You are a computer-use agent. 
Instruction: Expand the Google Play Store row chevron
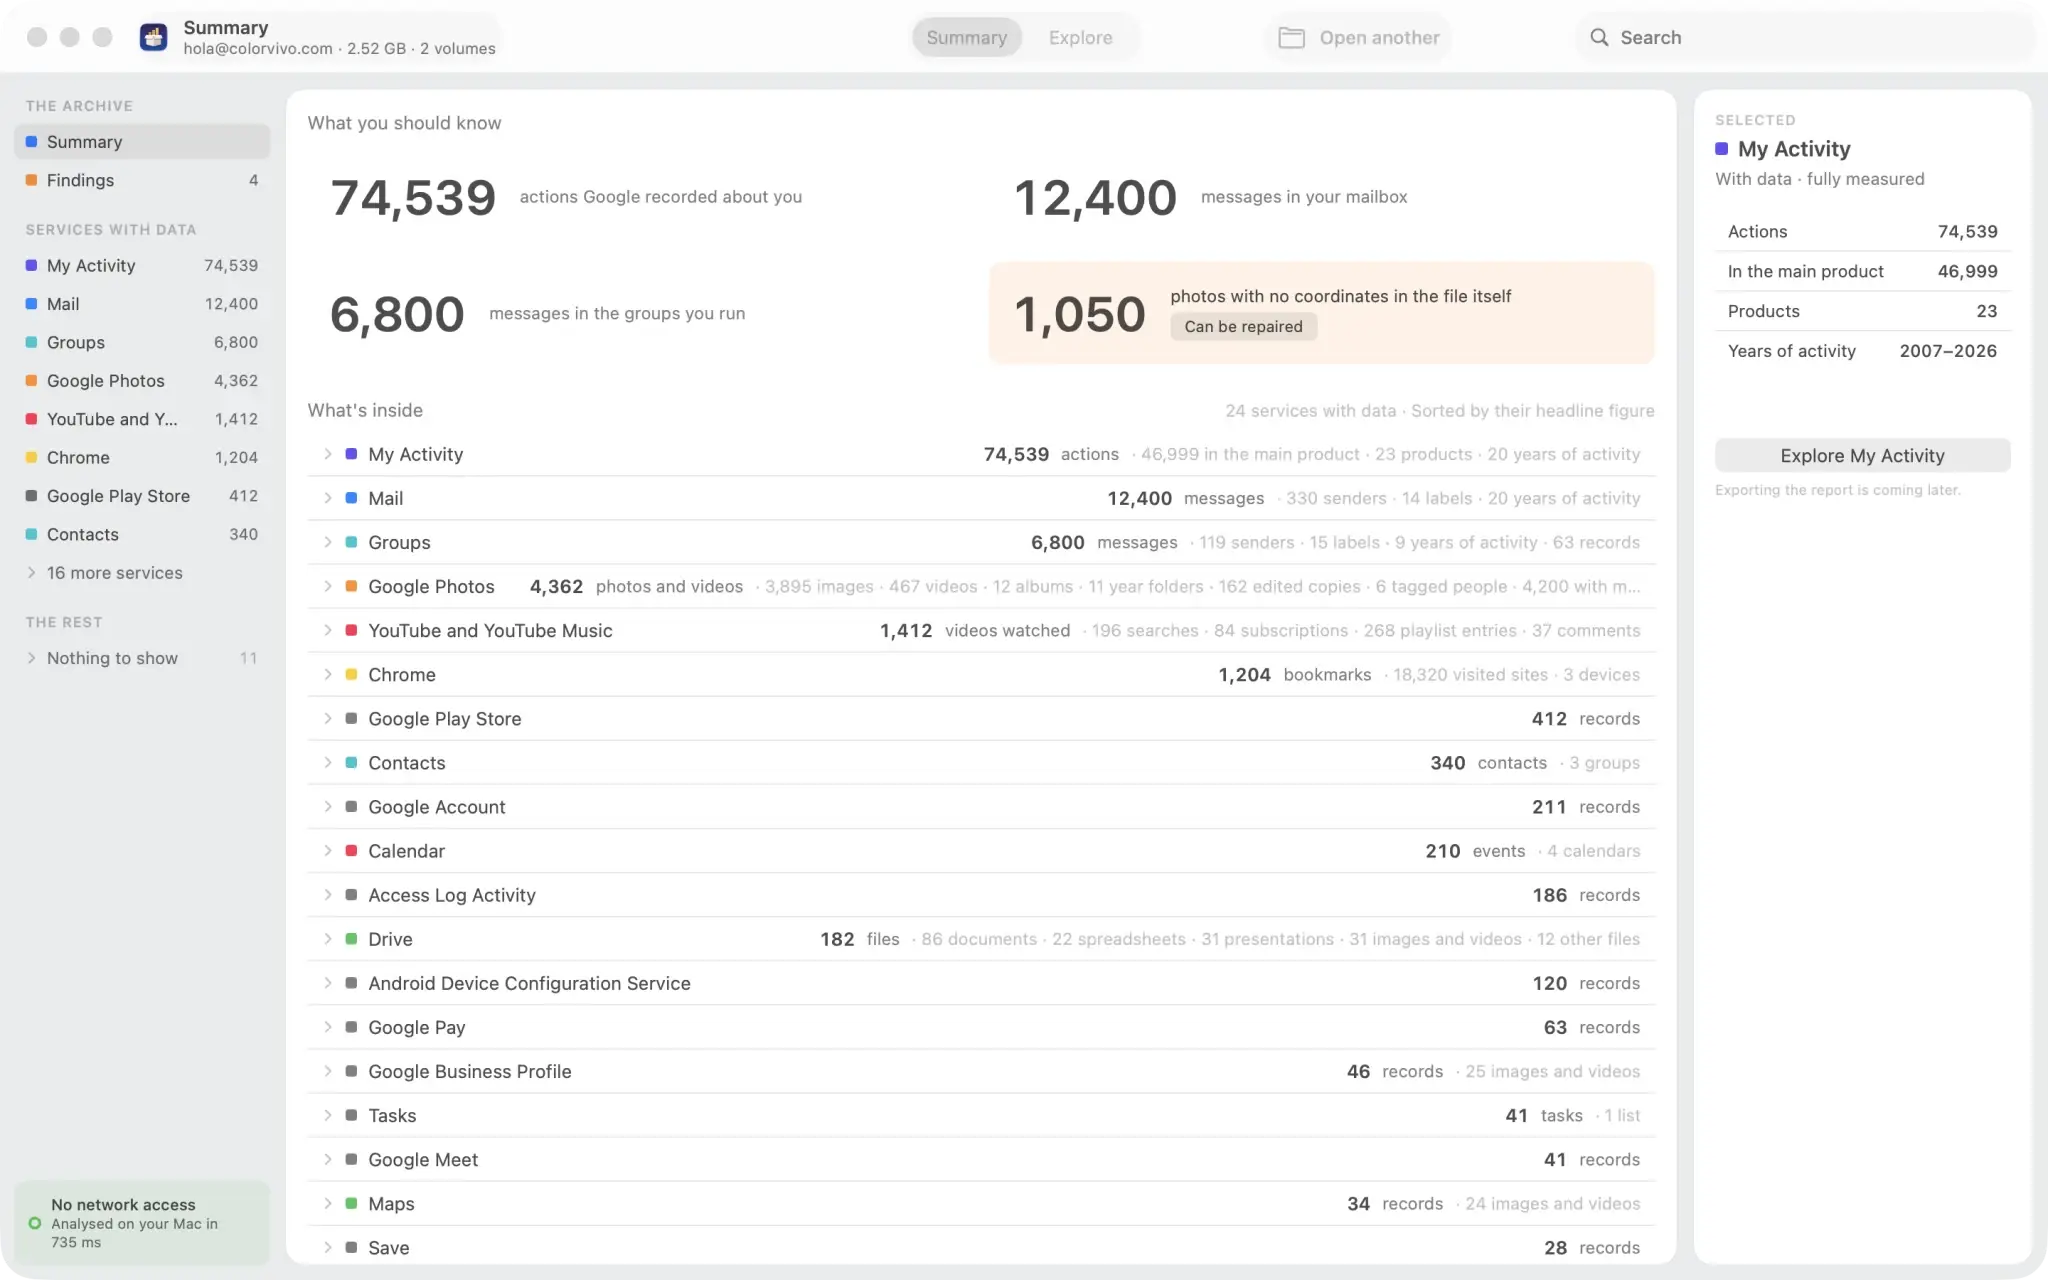[327, 718]
